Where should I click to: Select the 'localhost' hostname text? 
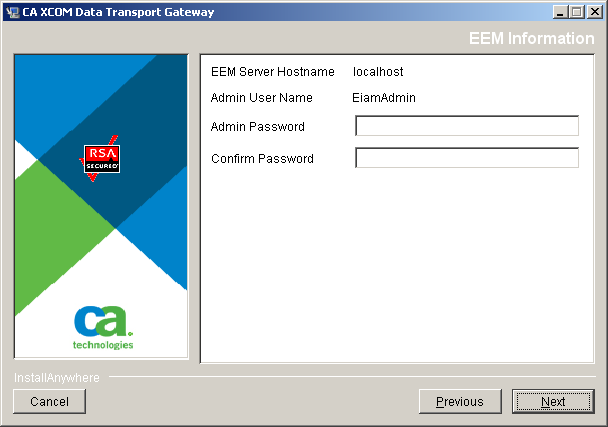(378, 72)
